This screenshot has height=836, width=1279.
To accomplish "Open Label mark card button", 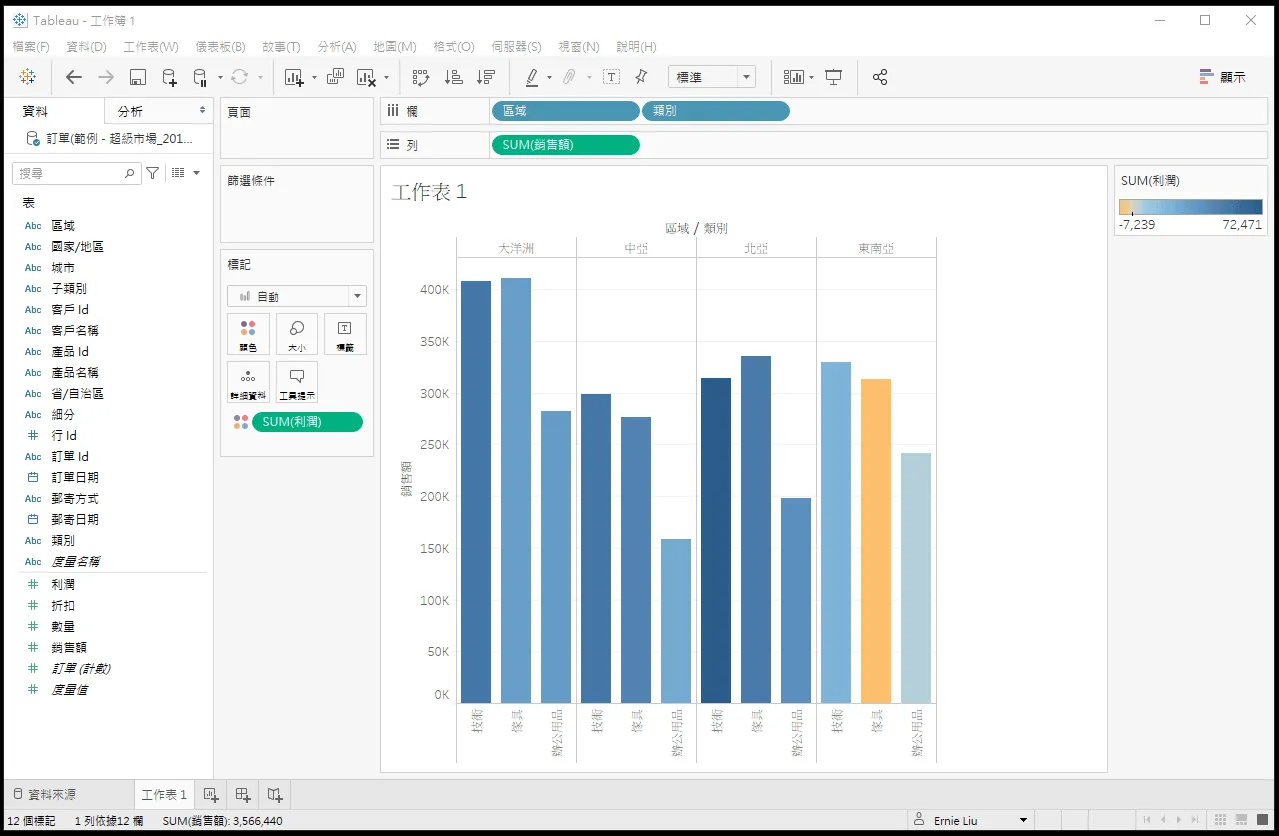I will (x=345, y=334).
